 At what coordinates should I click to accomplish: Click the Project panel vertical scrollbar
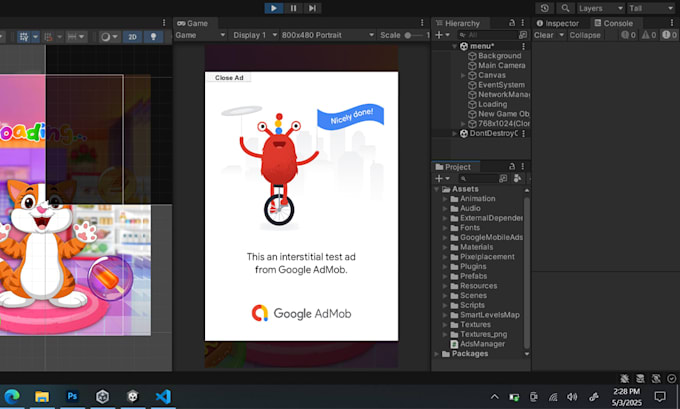click(526, 272)
